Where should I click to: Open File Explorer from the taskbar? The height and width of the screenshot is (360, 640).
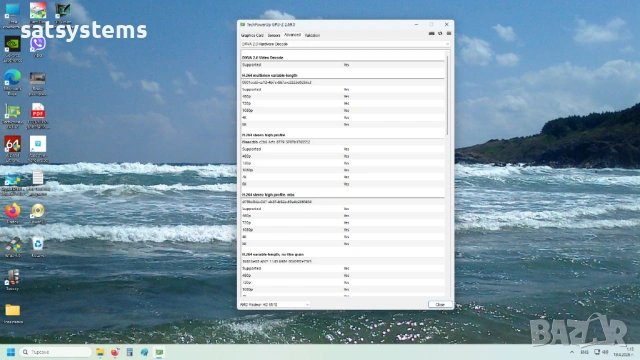coord(100,352)
